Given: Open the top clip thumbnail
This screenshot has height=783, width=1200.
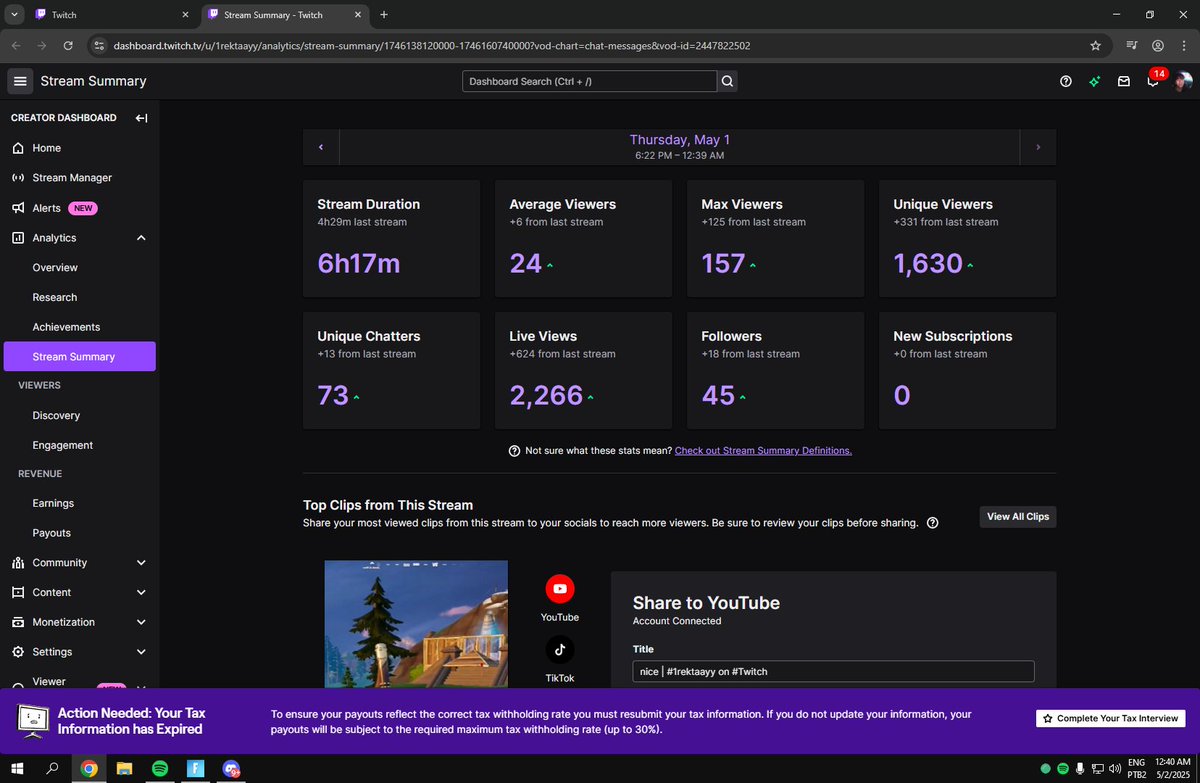Looking at the screenshot, I should point(416,624).
